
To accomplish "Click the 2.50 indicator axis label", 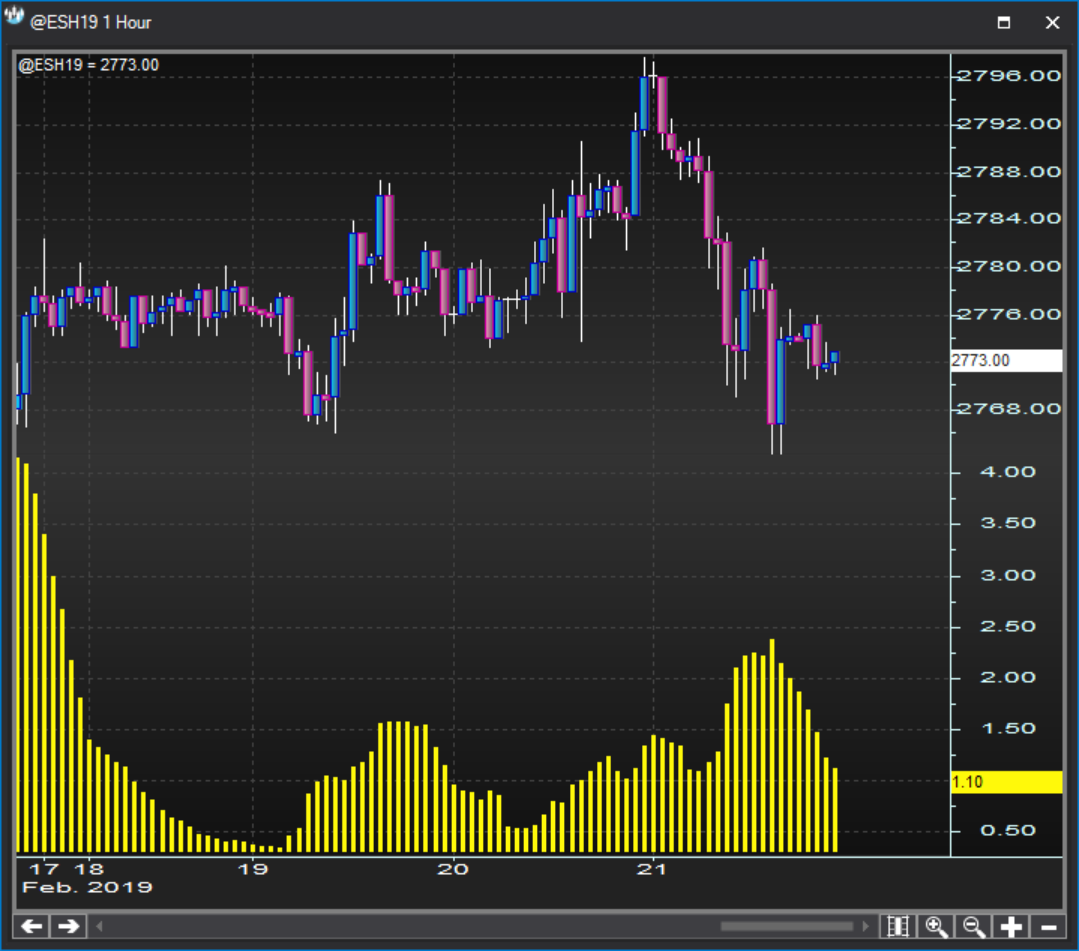I will point(1007,626).
